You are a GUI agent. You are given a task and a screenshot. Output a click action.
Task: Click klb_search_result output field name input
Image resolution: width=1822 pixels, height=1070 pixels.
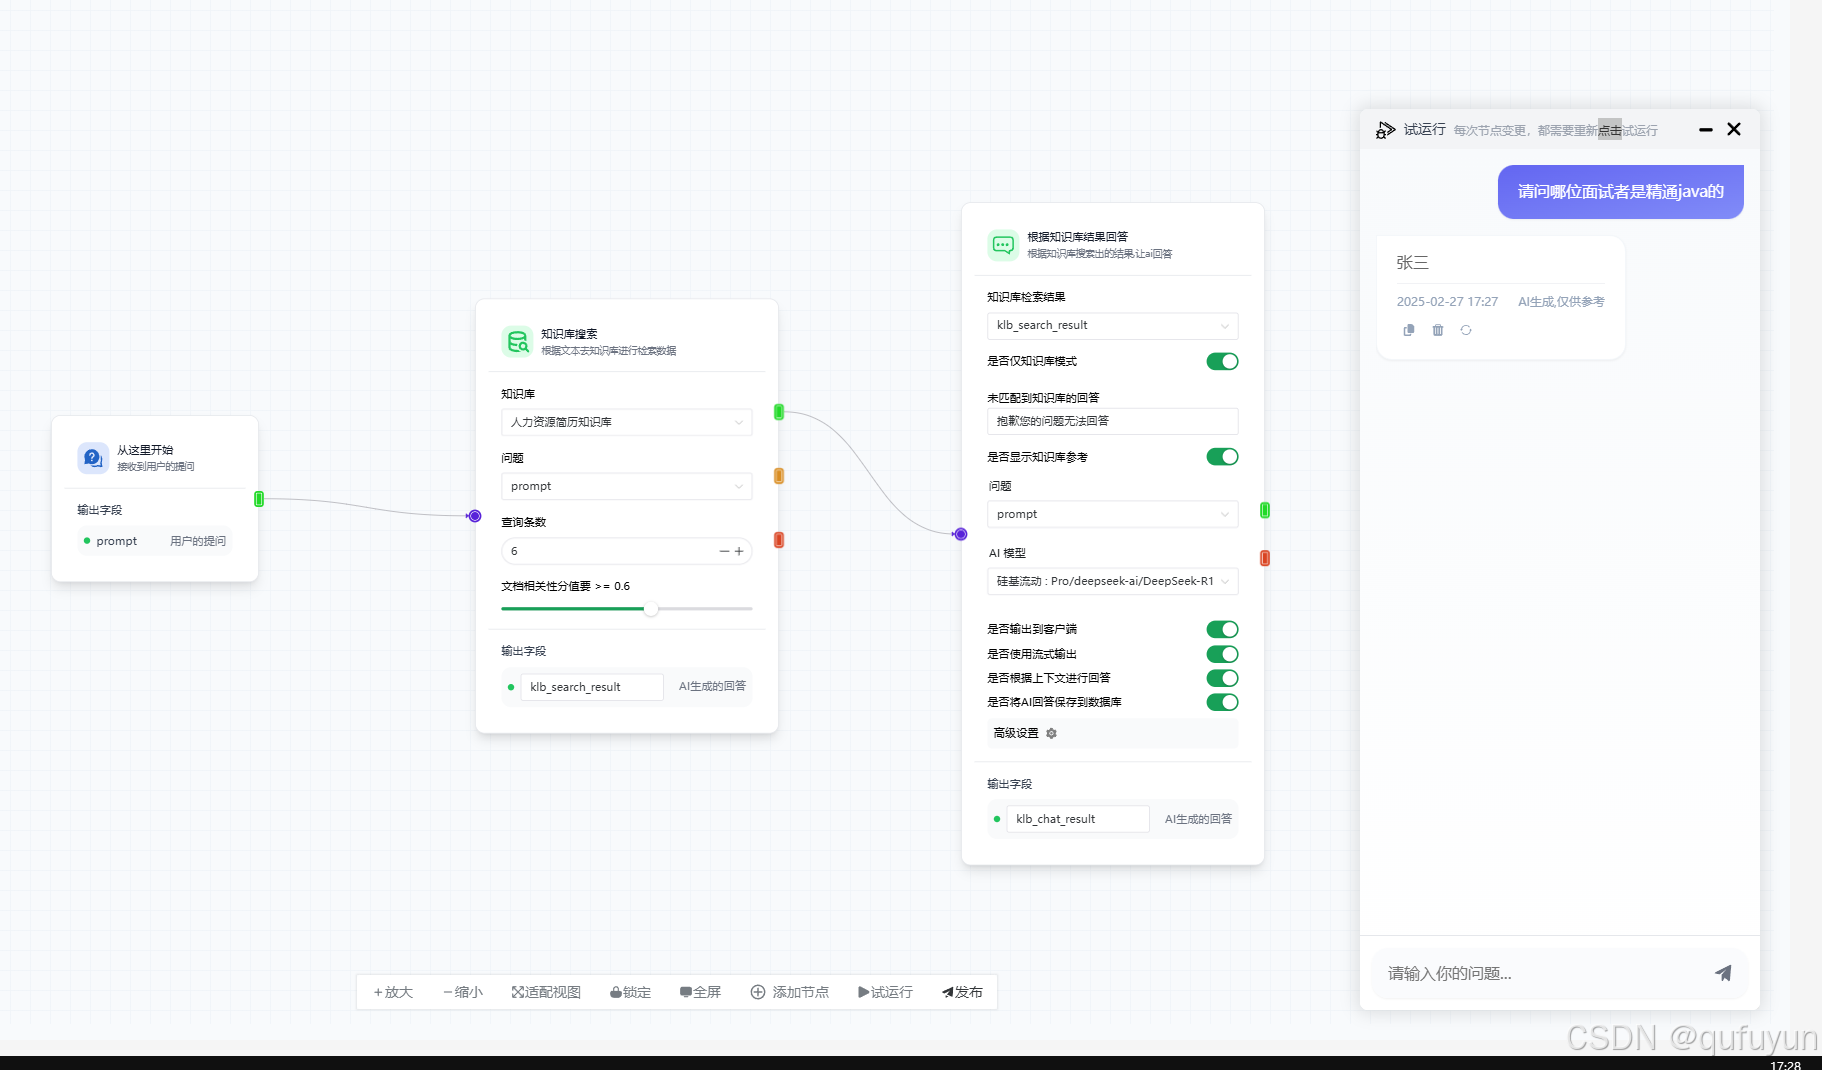(592, 687)
